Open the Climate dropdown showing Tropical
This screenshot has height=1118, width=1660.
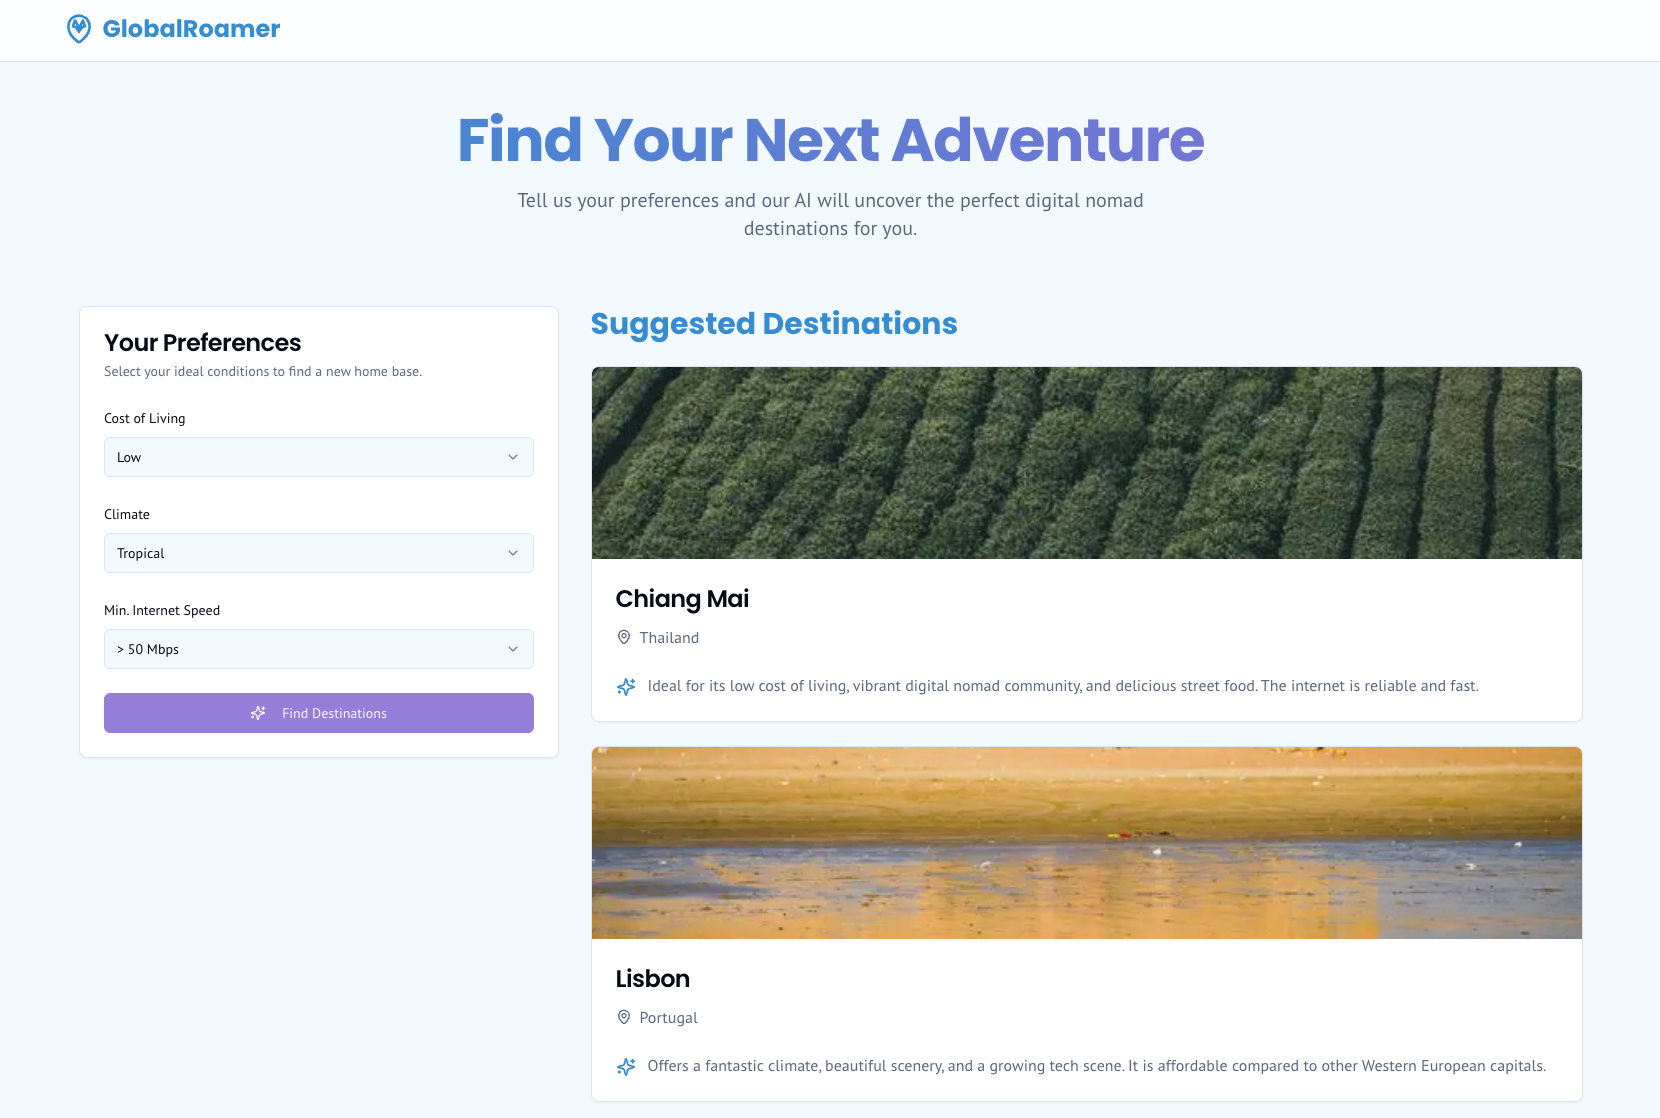coord(318,552)
